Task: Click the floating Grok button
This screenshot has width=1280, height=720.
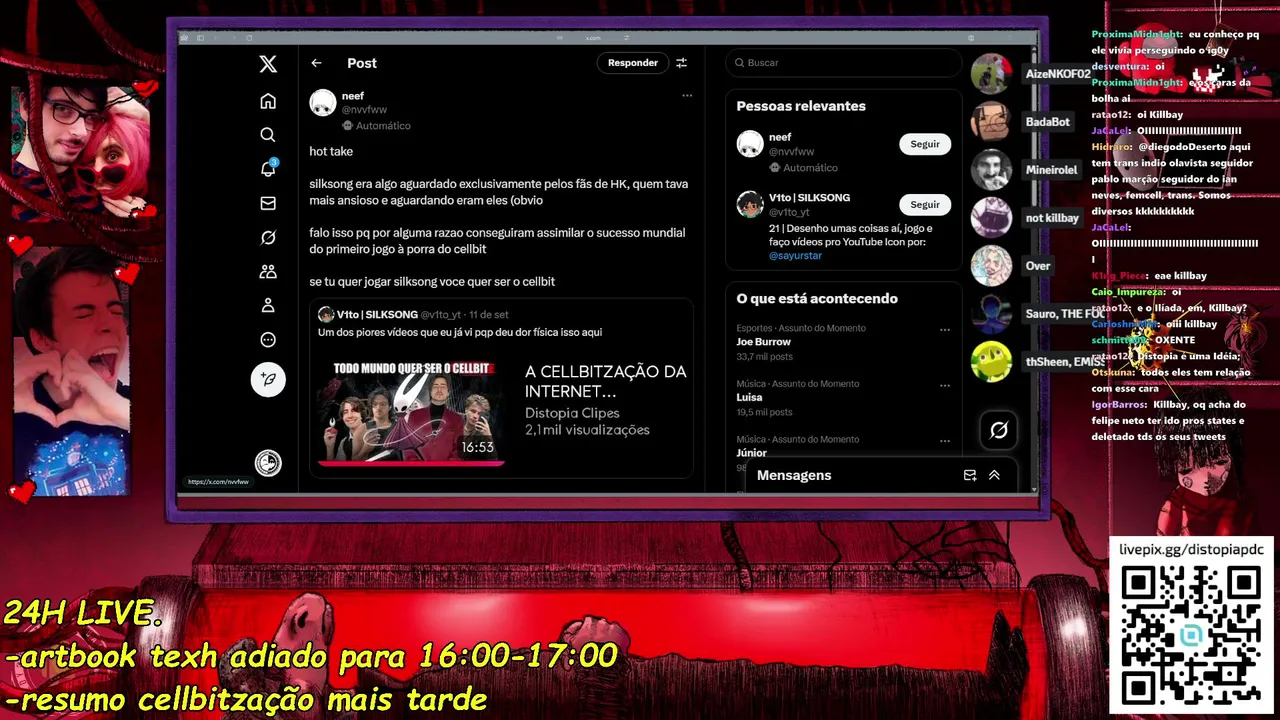Action: [x=998, y=430]
